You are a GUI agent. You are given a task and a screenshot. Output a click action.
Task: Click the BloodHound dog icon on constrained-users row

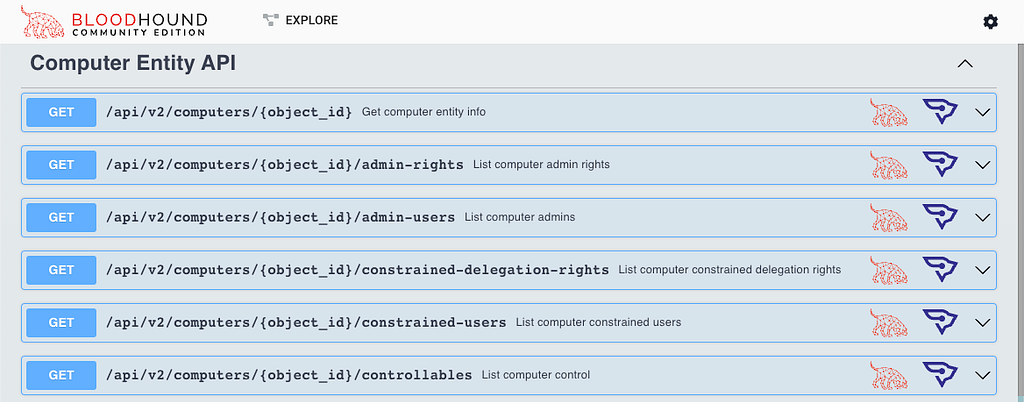[889, 323]
